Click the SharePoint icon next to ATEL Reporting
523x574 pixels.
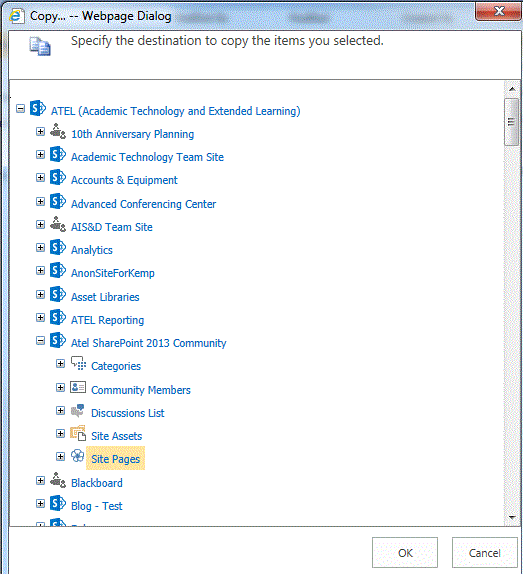click(58, 317)
